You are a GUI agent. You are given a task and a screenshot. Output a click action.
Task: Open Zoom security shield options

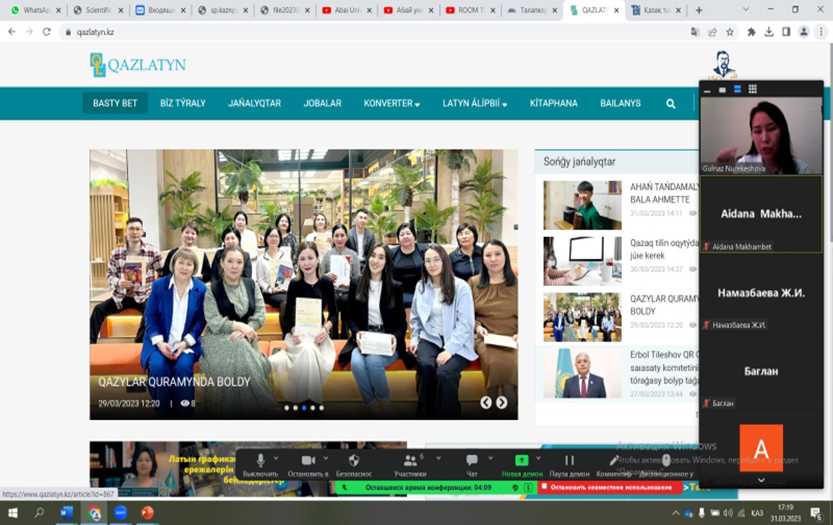tap(354, 461)
